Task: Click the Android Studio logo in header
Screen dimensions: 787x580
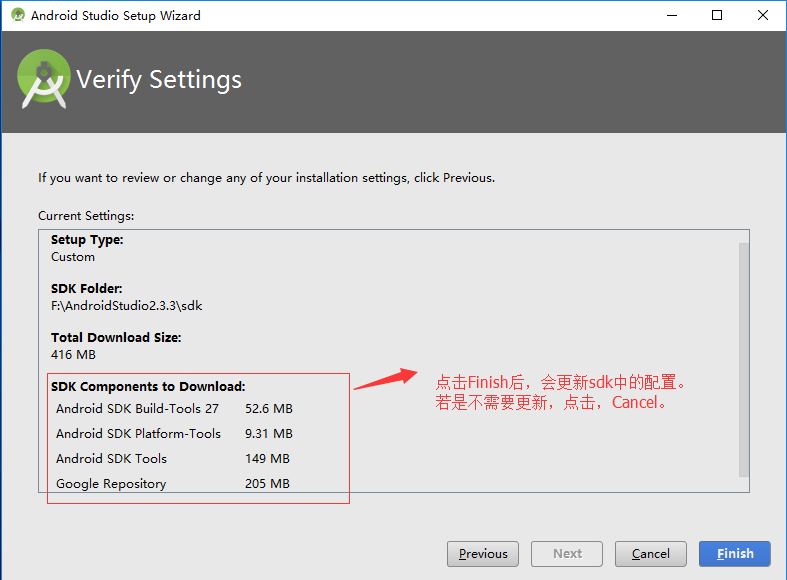Action: [x=44, y=79]
